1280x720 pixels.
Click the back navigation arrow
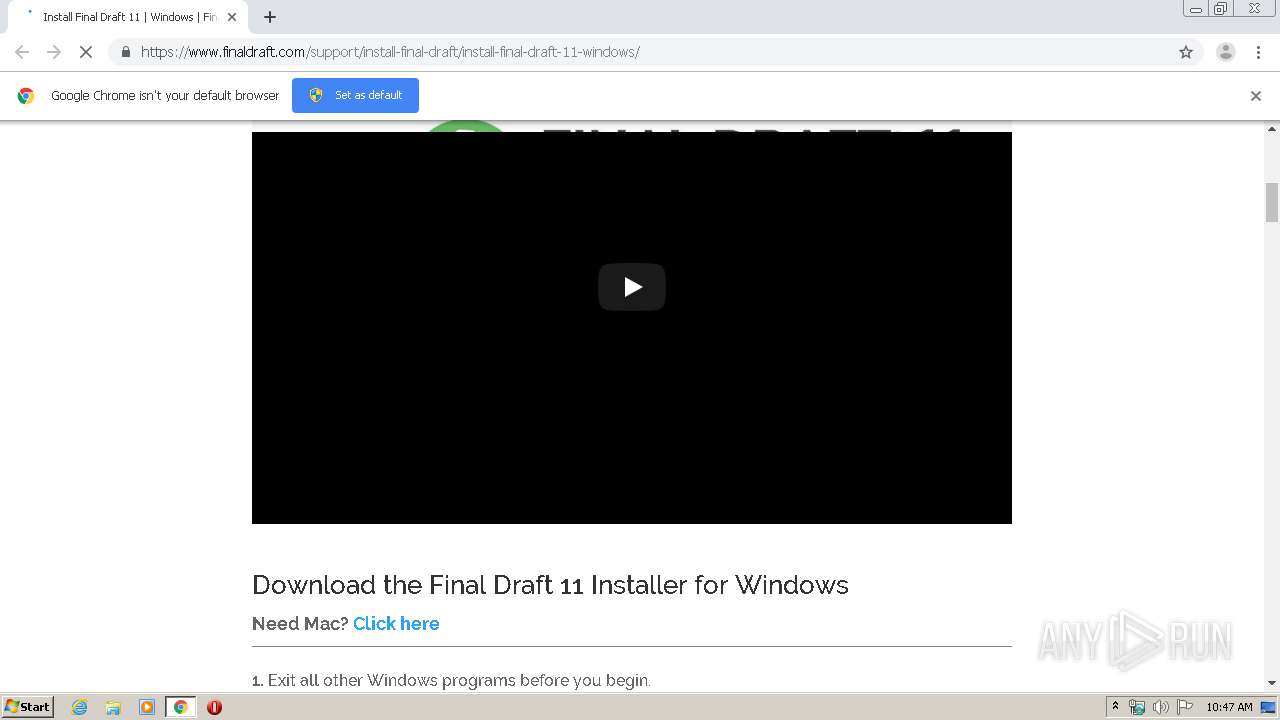(22, 52)
